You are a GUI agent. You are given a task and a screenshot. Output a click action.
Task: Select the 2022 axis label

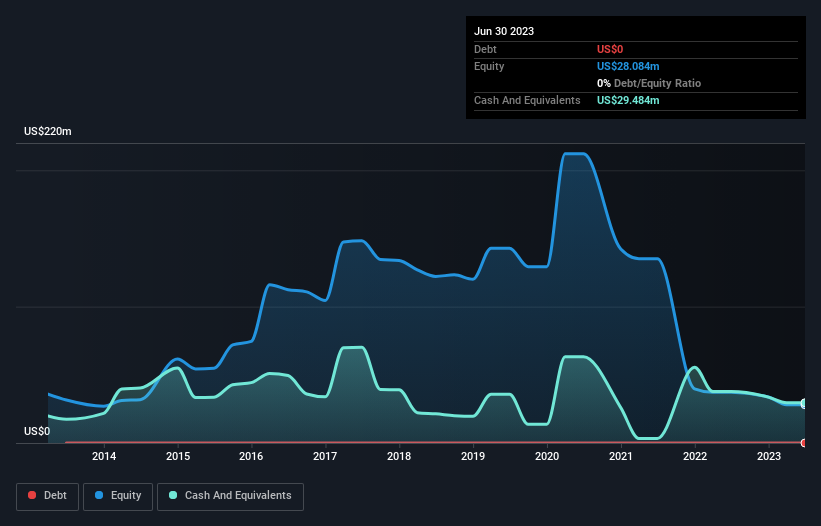point(695,456)
